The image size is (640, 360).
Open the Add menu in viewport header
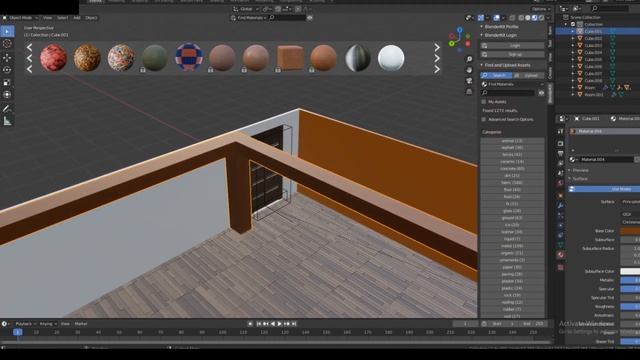click(77, 18)
